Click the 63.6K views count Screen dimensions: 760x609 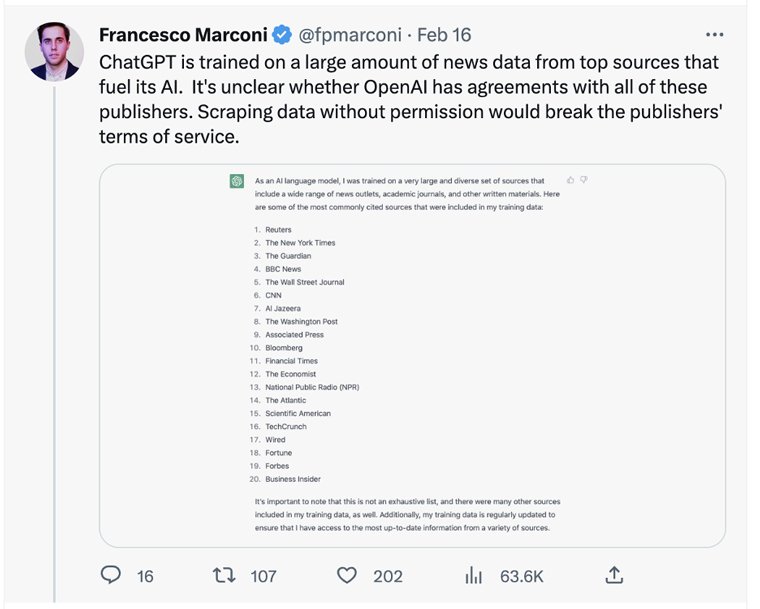[521, 576]
